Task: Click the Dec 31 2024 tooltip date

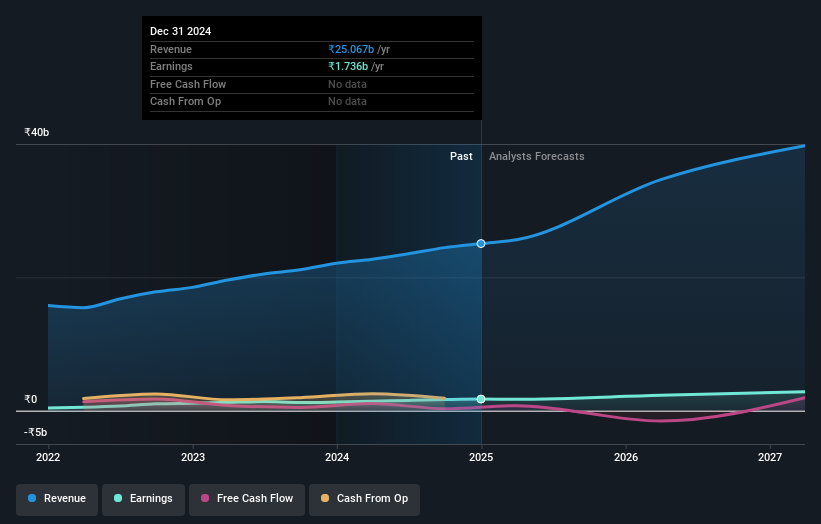Action: [x=181, y=31]
